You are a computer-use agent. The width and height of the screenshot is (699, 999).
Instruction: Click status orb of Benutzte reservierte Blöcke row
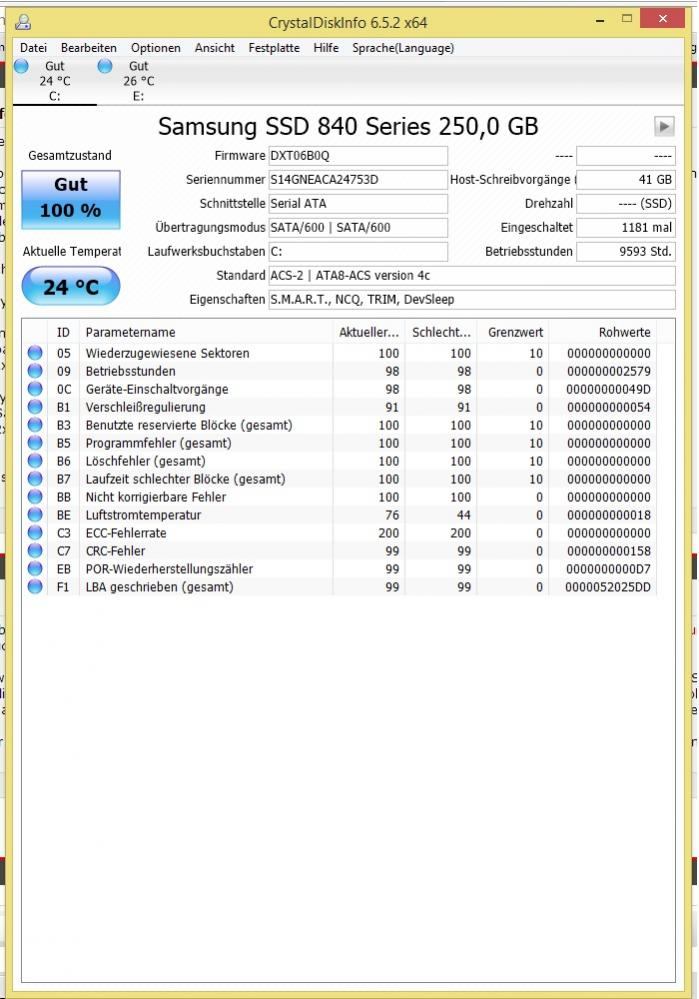[35, 425]
